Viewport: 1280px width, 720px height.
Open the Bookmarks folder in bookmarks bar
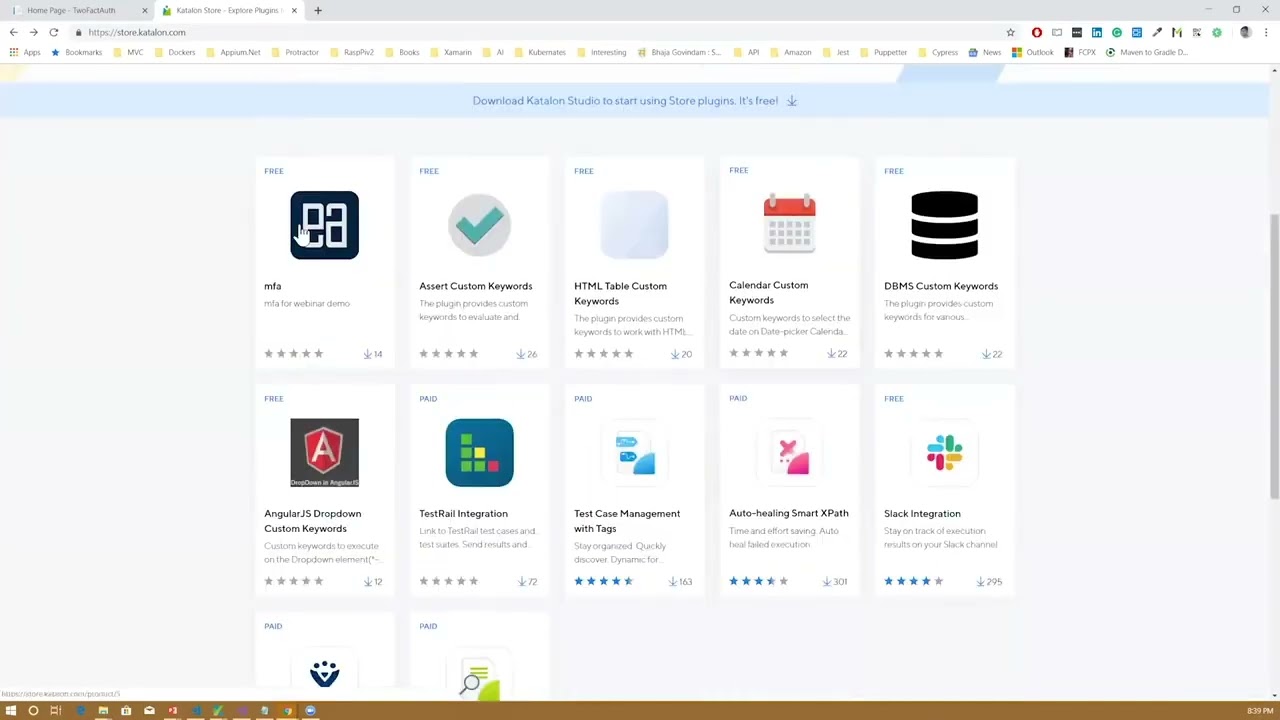click(x=77, y=52)
